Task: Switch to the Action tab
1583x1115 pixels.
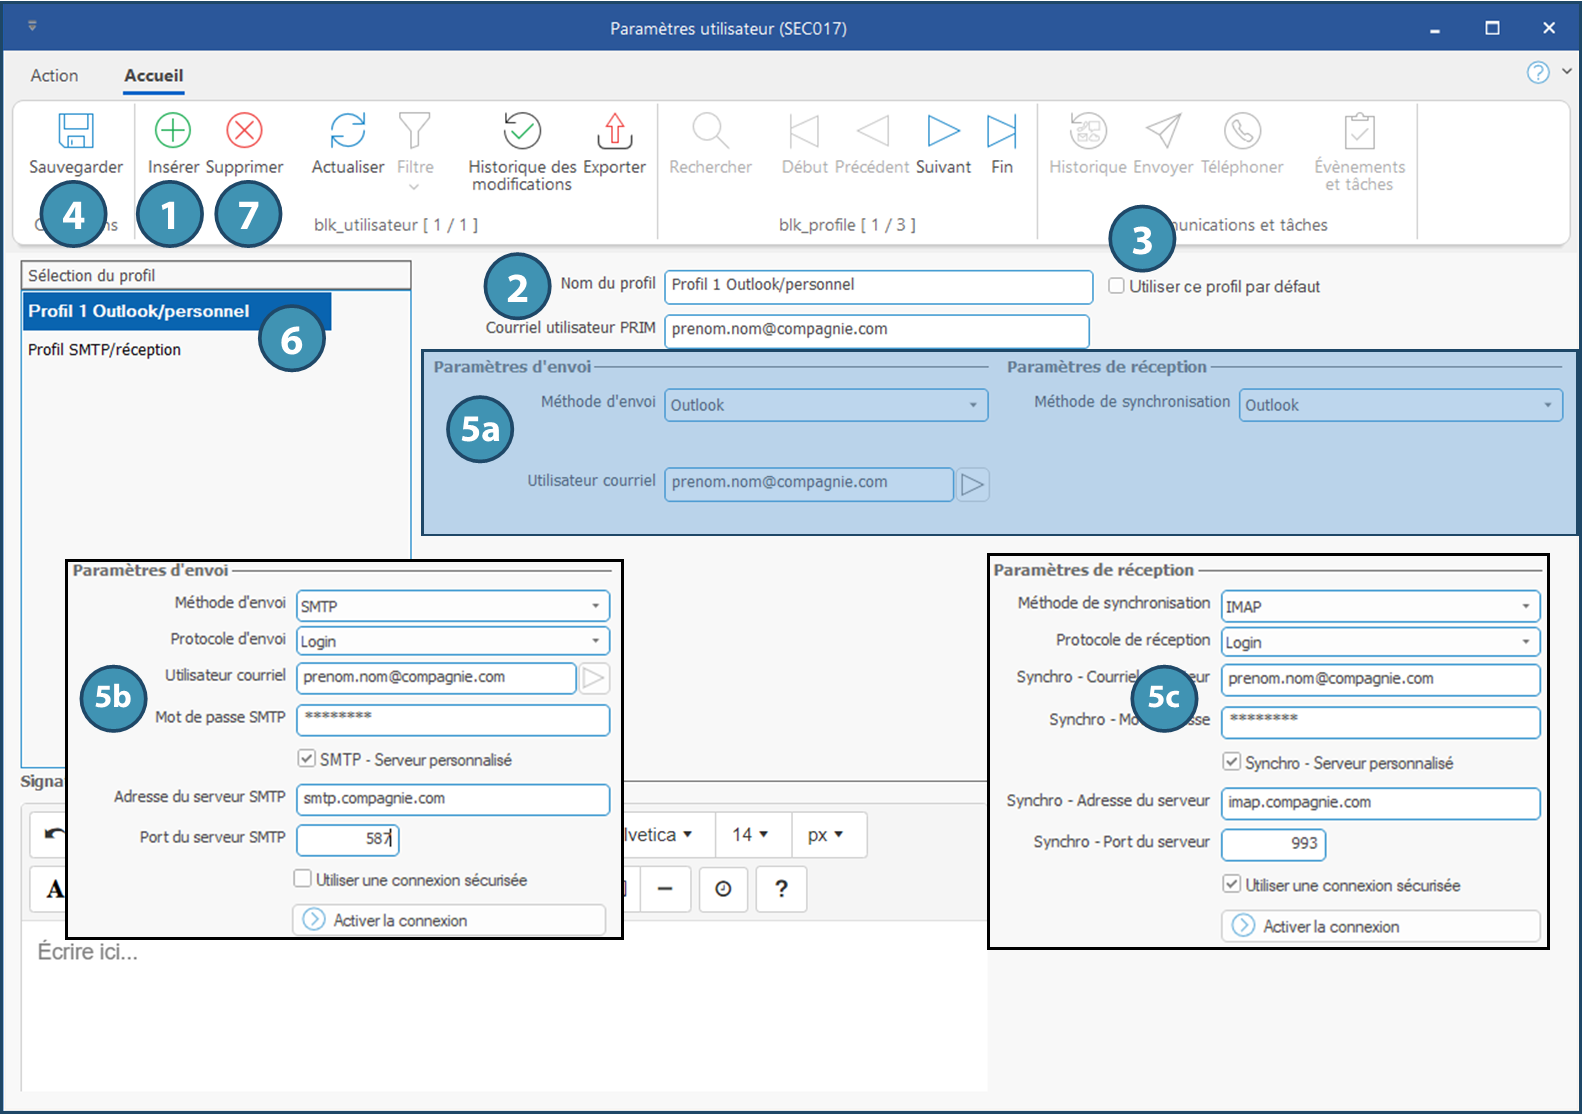Action: (x=54, y=76)
